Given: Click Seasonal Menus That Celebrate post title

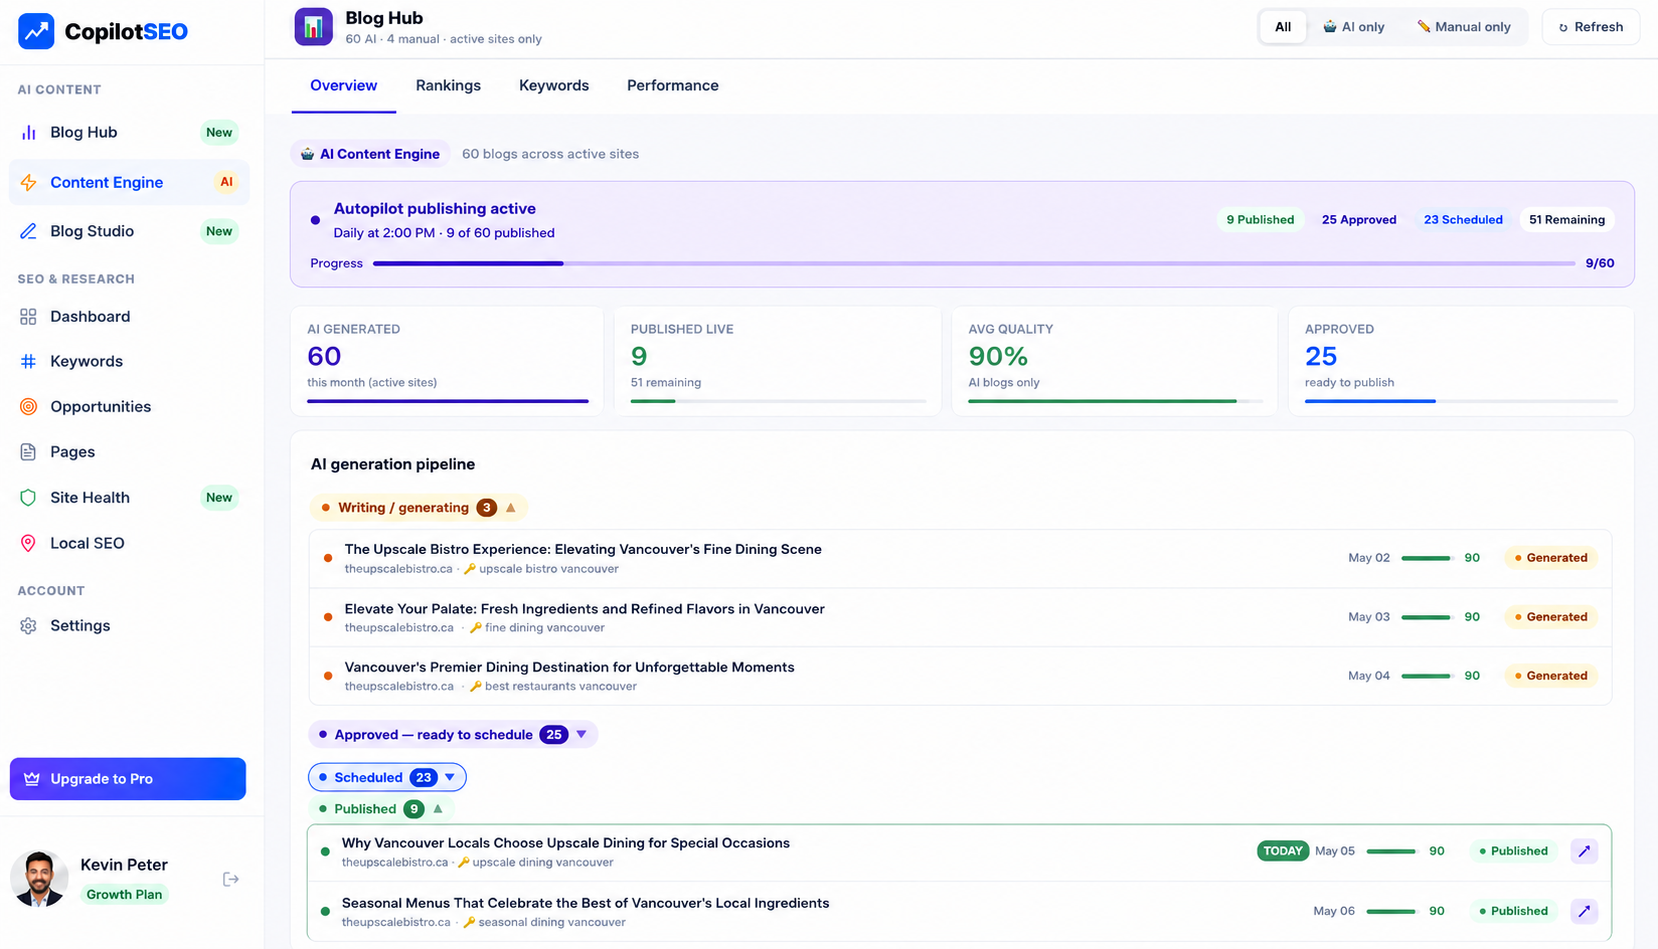Looking at the screenshot, I should 585,903.
